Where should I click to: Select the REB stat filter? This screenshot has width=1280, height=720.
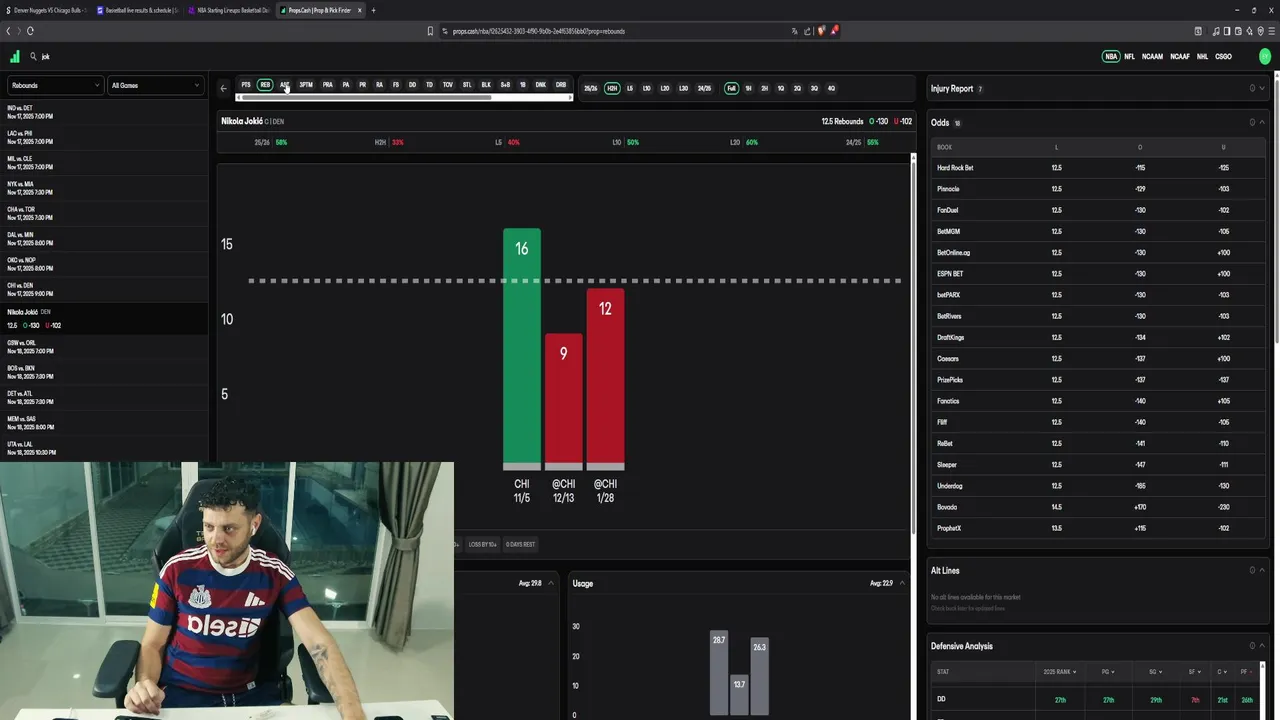tap(265, 85)
